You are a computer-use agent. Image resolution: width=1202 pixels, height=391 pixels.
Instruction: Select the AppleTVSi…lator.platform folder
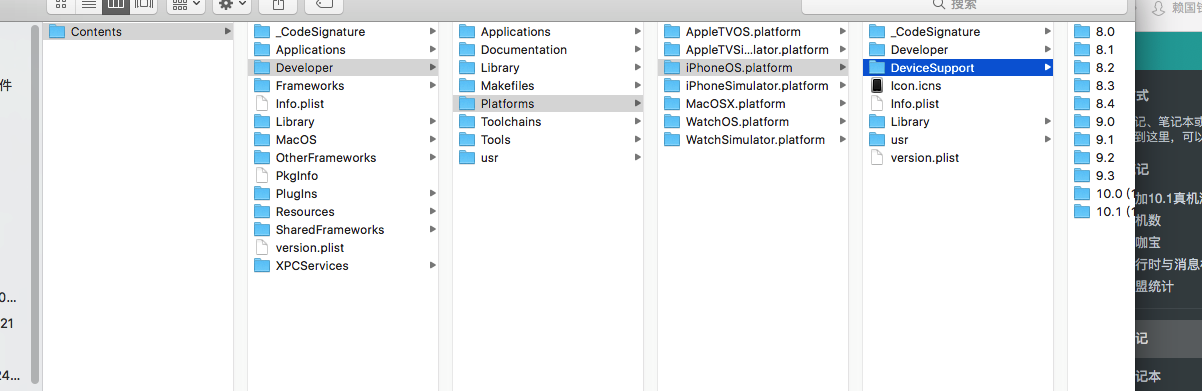(x=753, y=50)
